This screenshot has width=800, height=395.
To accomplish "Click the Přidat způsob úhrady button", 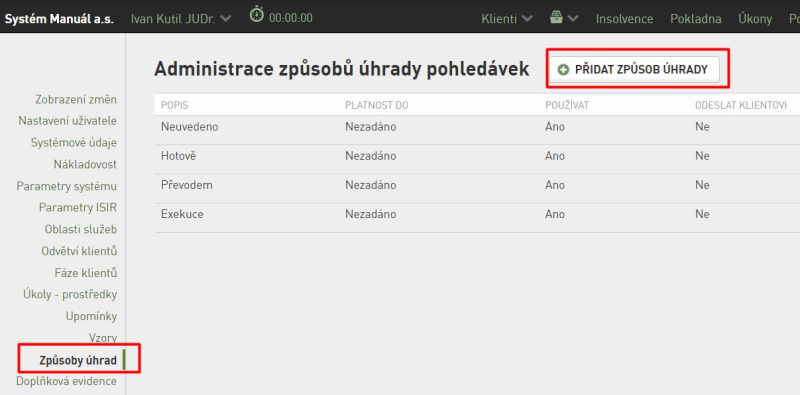I will pos(634,70).
